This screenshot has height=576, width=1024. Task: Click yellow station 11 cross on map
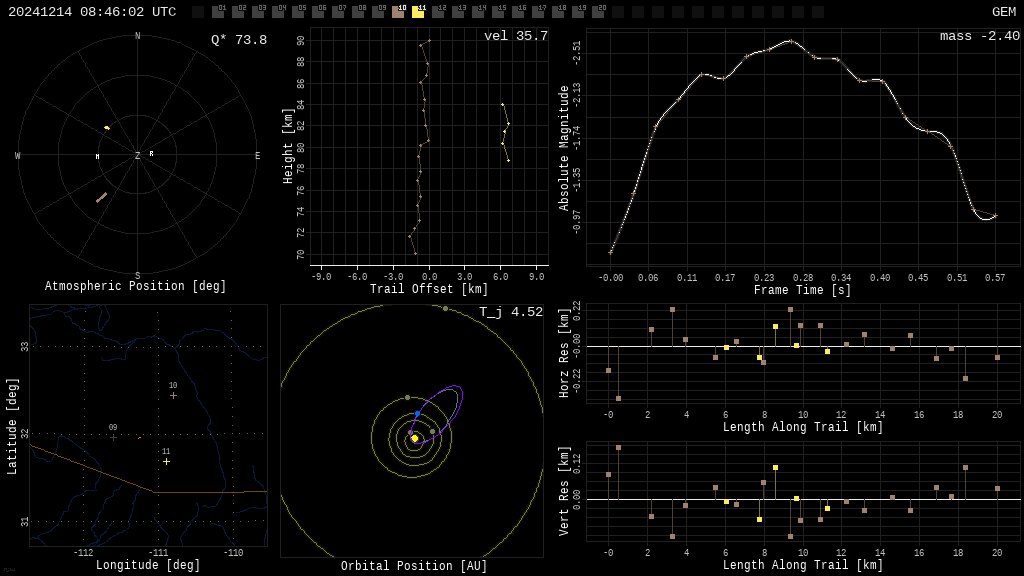pos(167,462)
